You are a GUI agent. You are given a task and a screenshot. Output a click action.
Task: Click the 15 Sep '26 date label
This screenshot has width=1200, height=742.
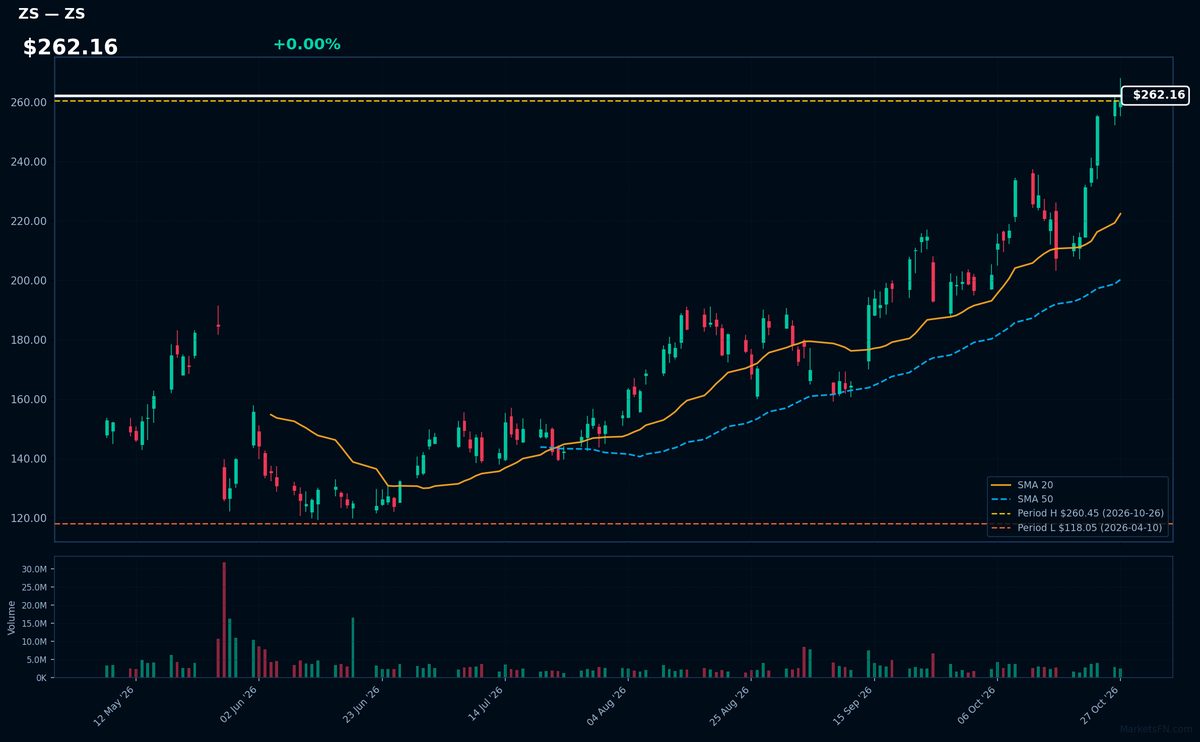click(x=853, y=706)
